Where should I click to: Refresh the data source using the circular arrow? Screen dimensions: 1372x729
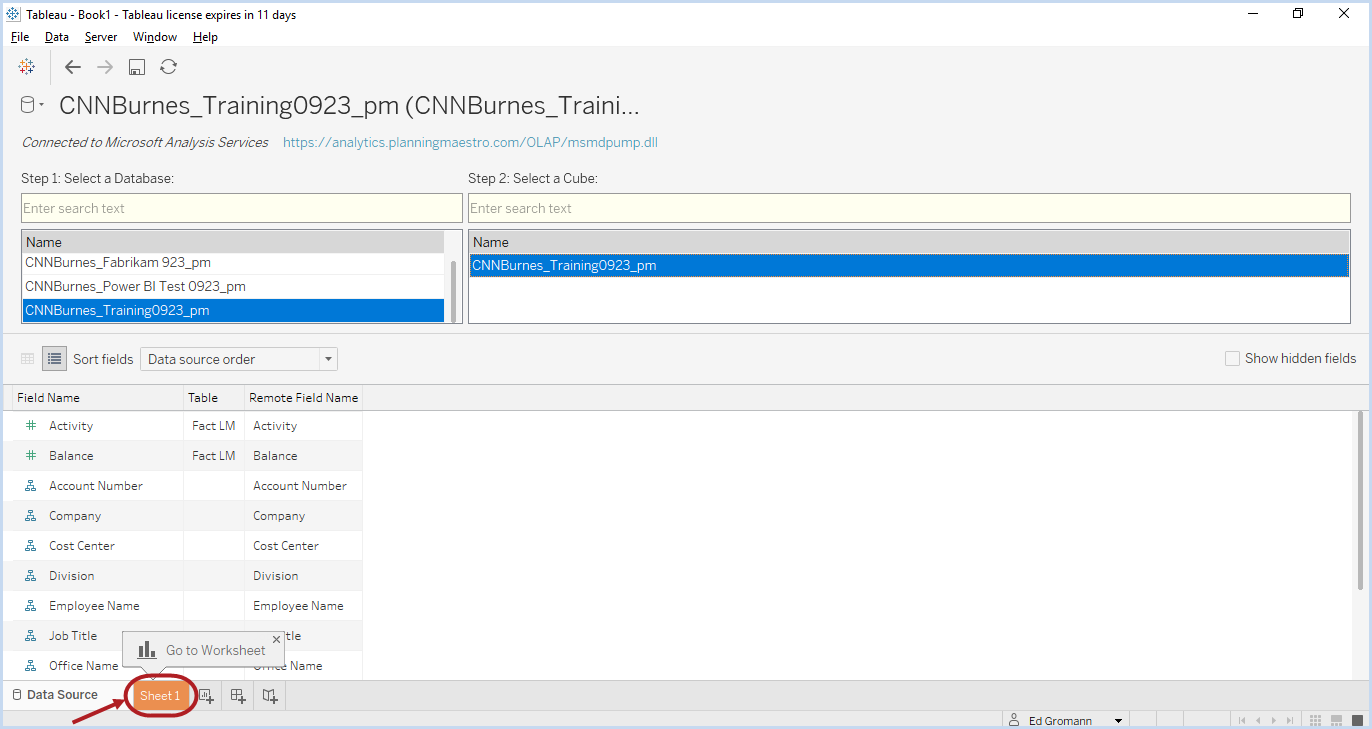[x=169, y=67]
